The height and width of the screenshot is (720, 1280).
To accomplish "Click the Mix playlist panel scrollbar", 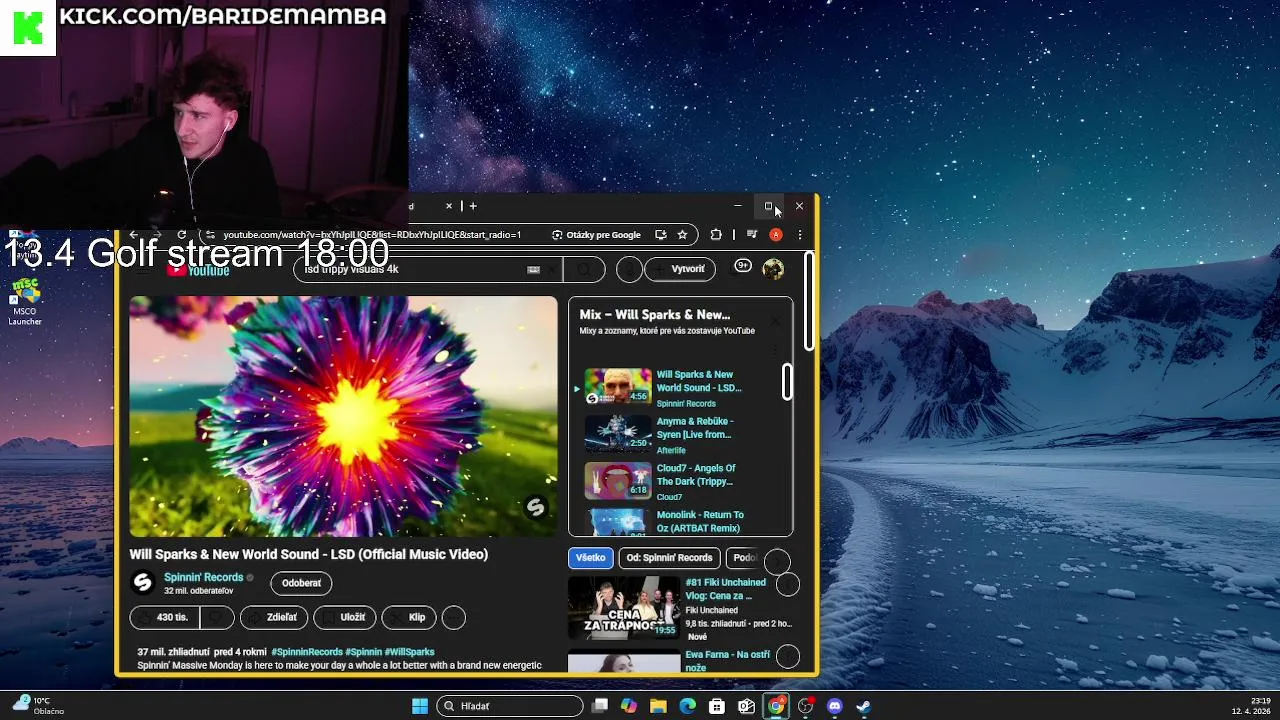I will (787, 381).
